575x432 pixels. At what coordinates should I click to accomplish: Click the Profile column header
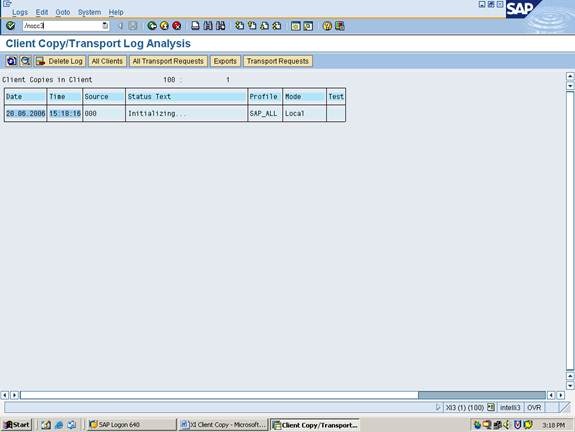click(265, 97)
